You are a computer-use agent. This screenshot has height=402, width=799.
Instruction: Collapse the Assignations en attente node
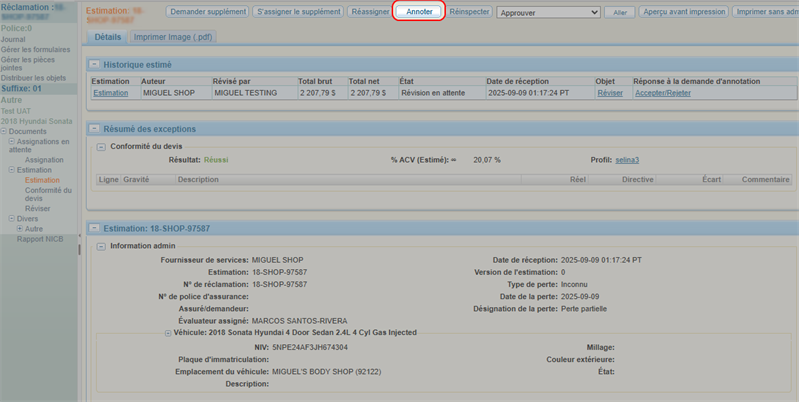coord(12,142)
